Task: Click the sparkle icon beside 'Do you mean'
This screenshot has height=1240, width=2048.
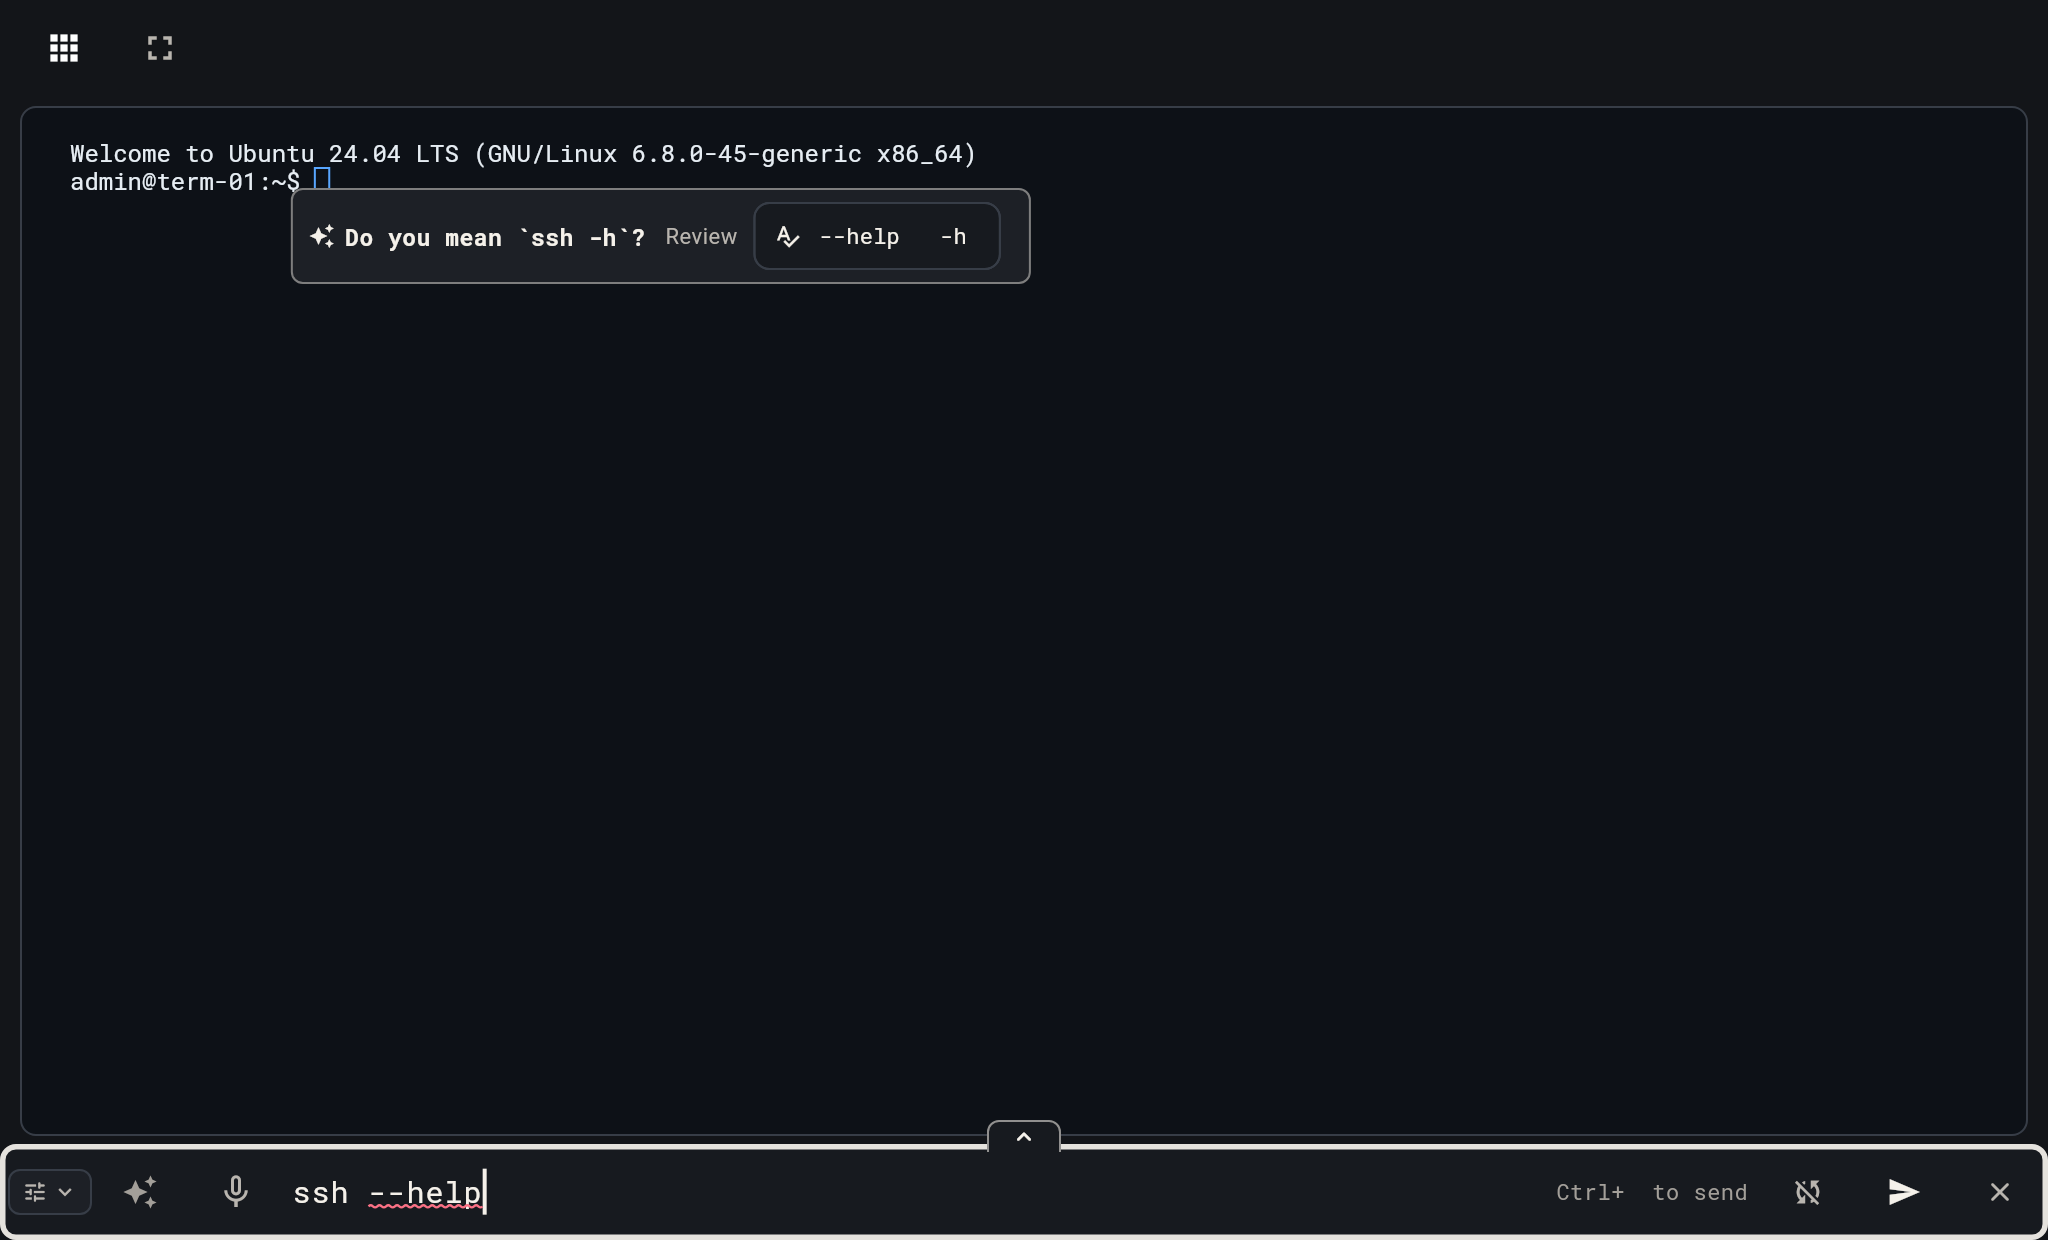Action: point(322,237)
